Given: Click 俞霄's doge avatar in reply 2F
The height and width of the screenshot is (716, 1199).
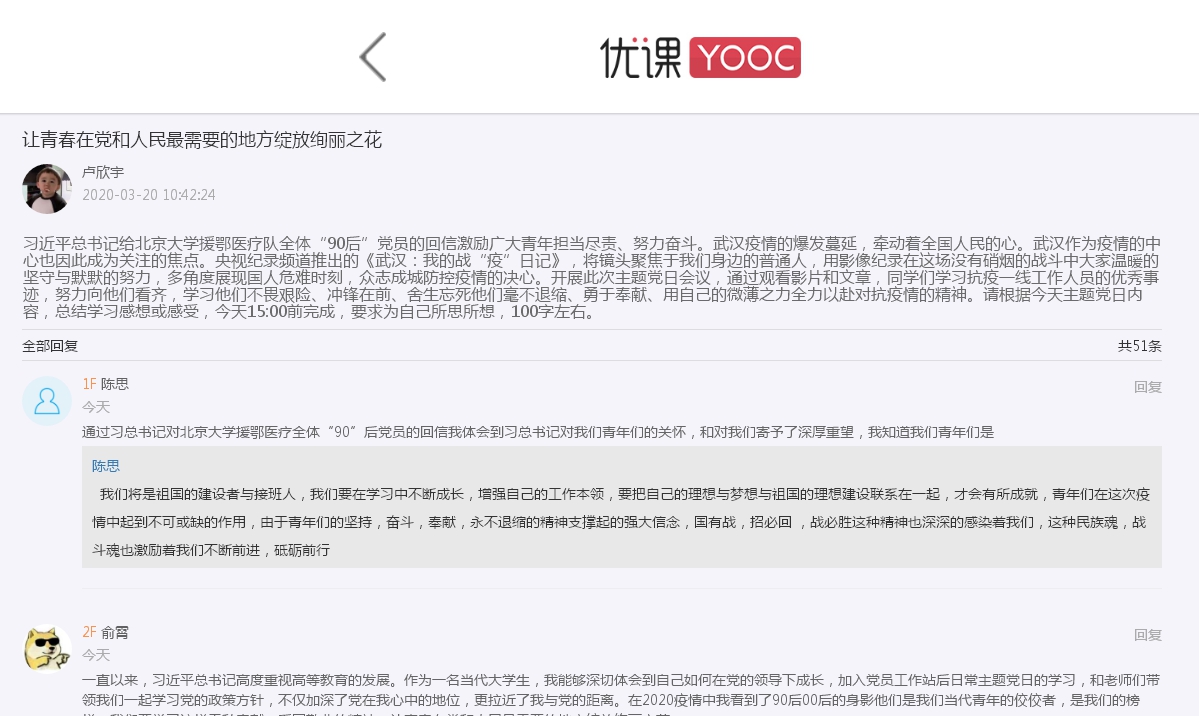Looking at the screenshot, I should pyautogui.click(x=46, y=648).
